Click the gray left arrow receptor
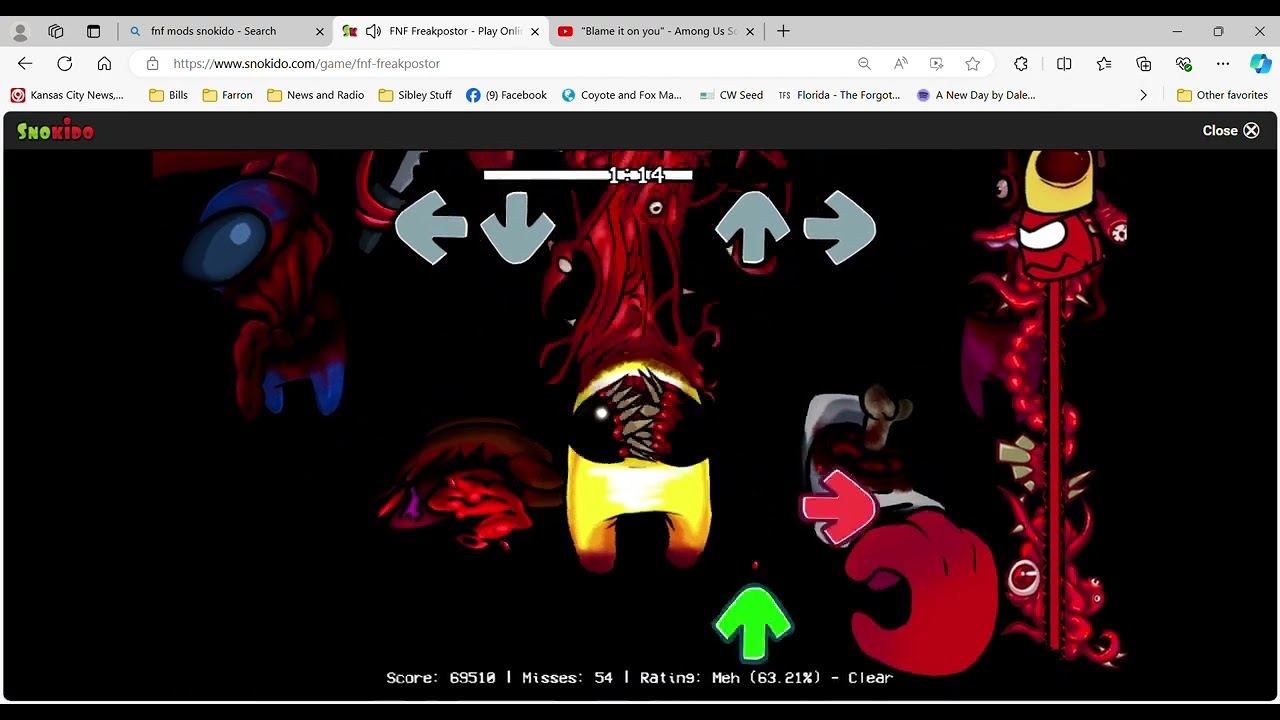The width and height of the screenshot is (1280, 720). click(431, 228)
